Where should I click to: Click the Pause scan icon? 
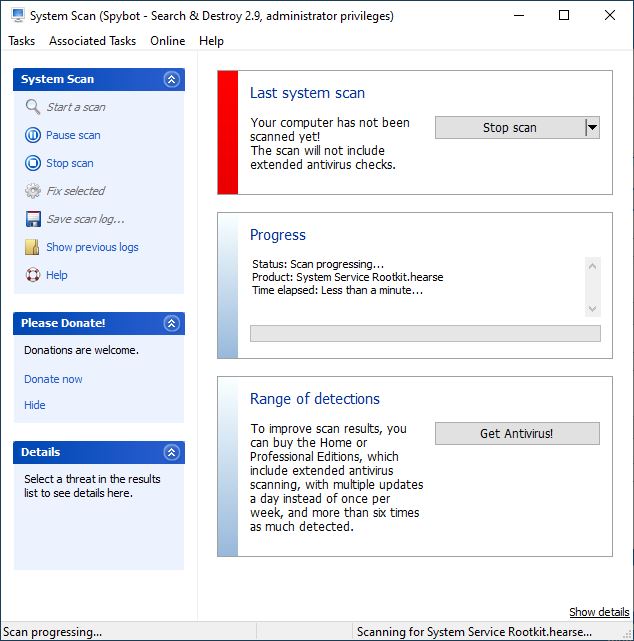(33, 135)
